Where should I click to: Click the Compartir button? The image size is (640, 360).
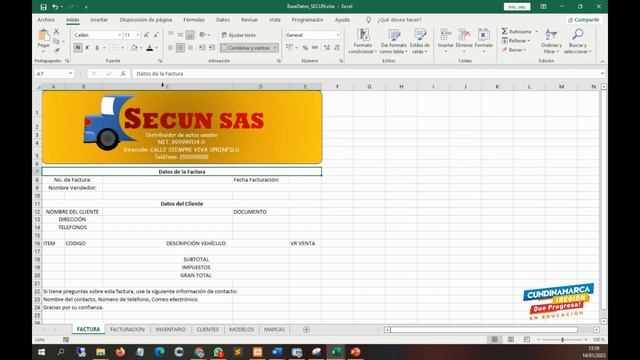[x=584, y=20]
